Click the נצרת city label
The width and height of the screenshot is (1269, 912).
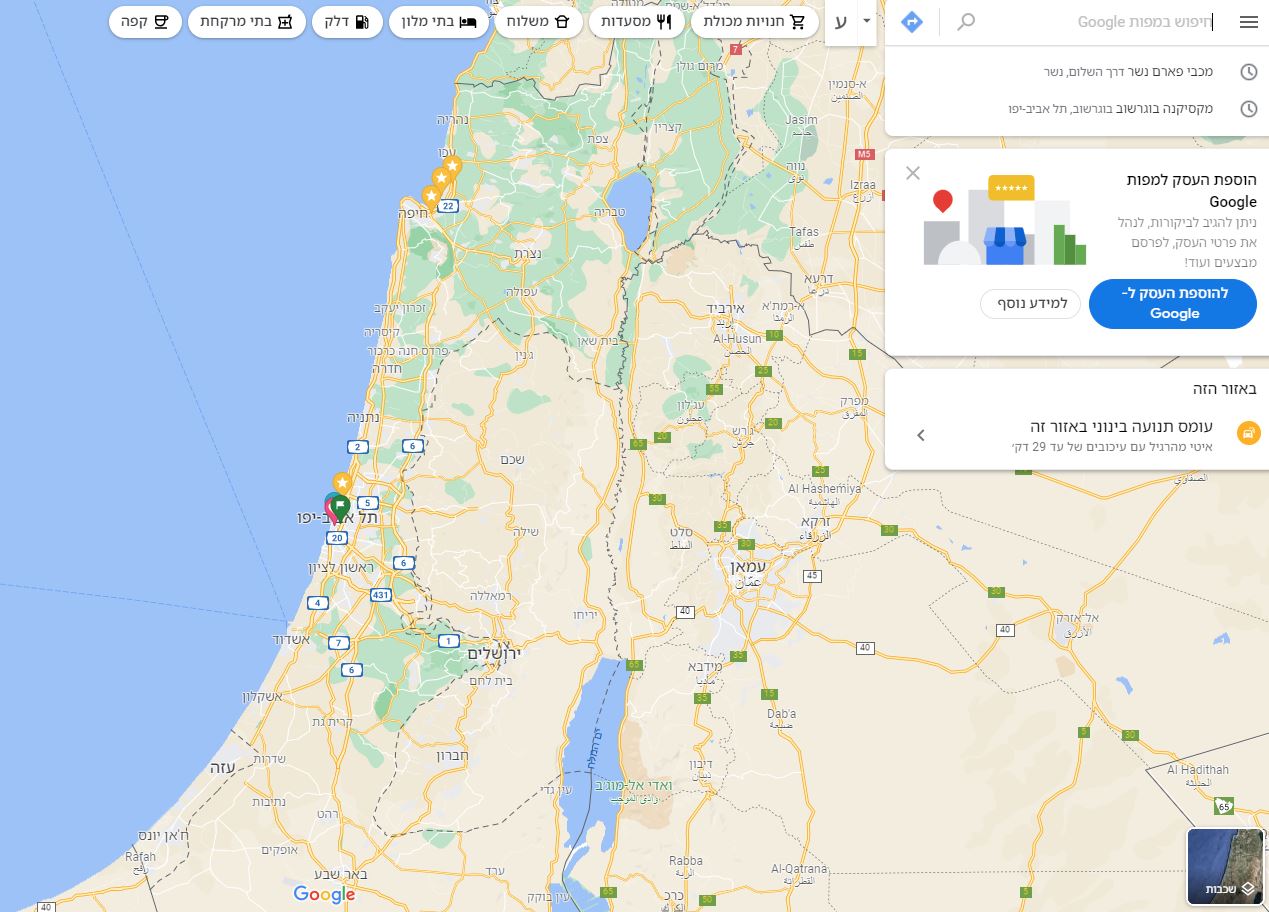click(527, 254)
